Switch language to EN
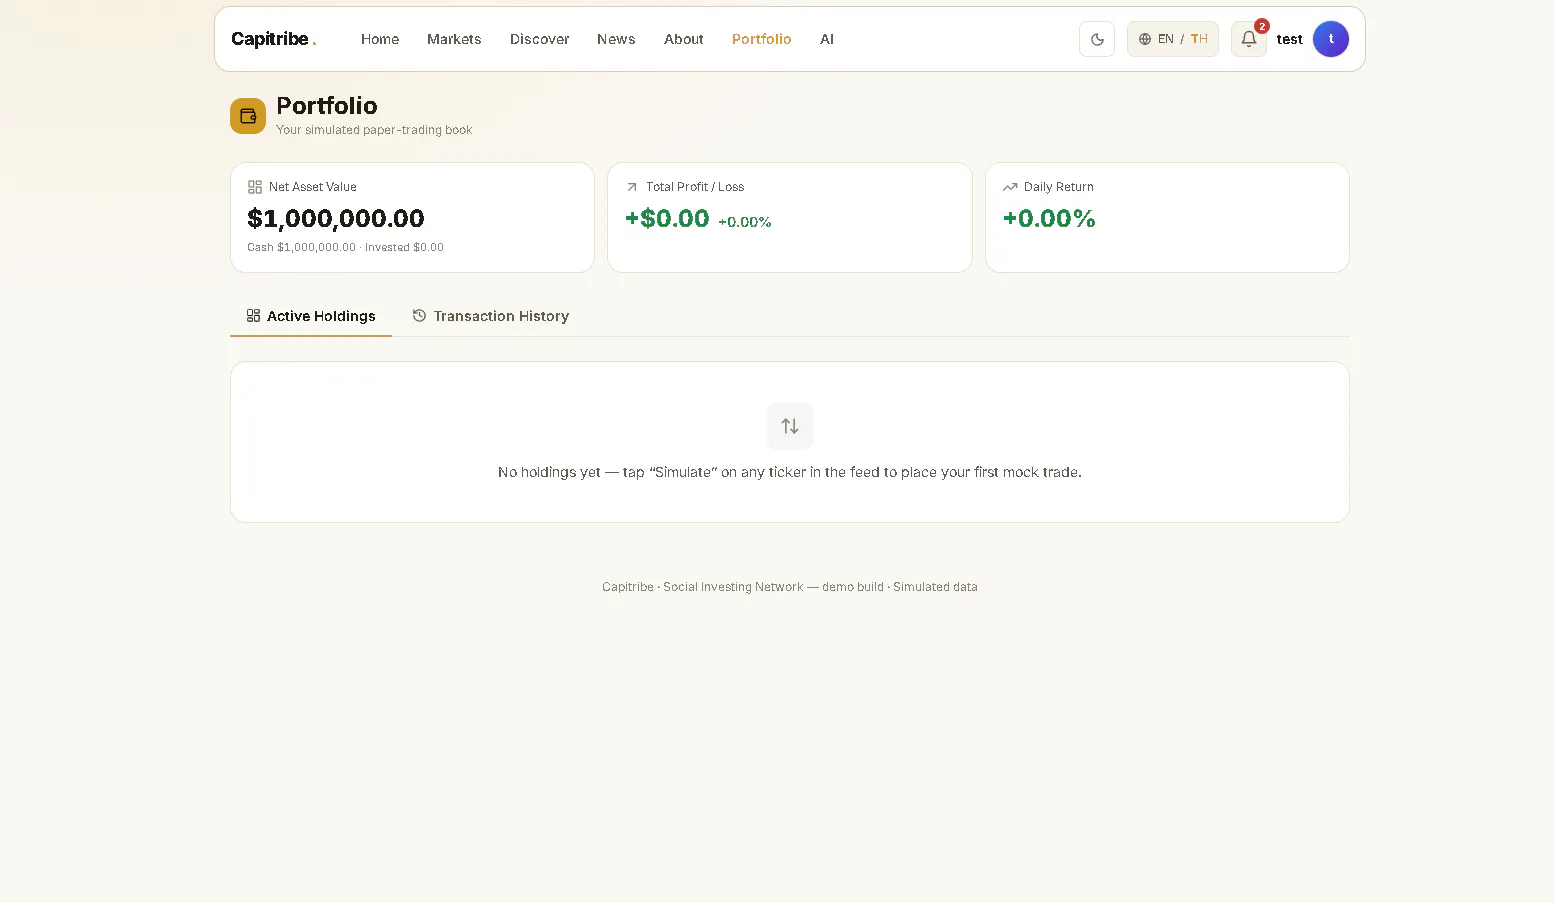1555x903 pixels. (1166, 39)
